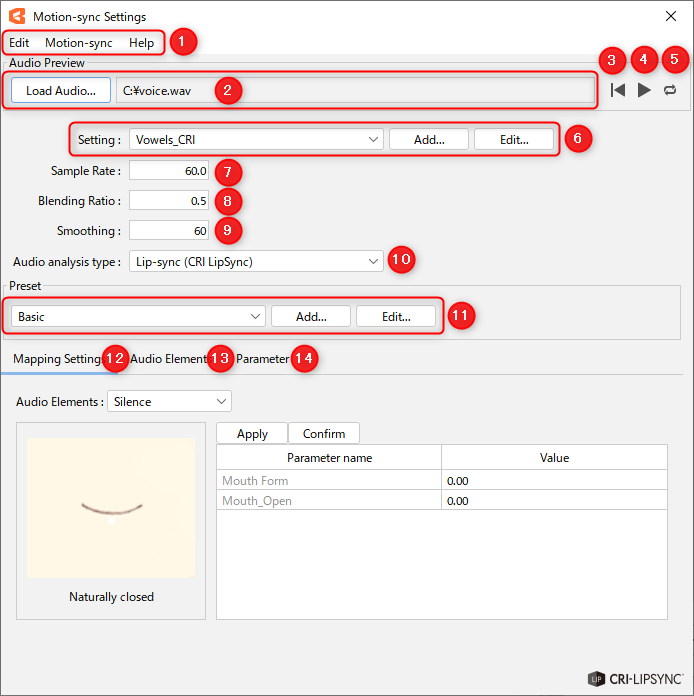The height and width of the screenshot is (696, 694).
Task: Click the Mouth_Open value cell
Action: 554,501
